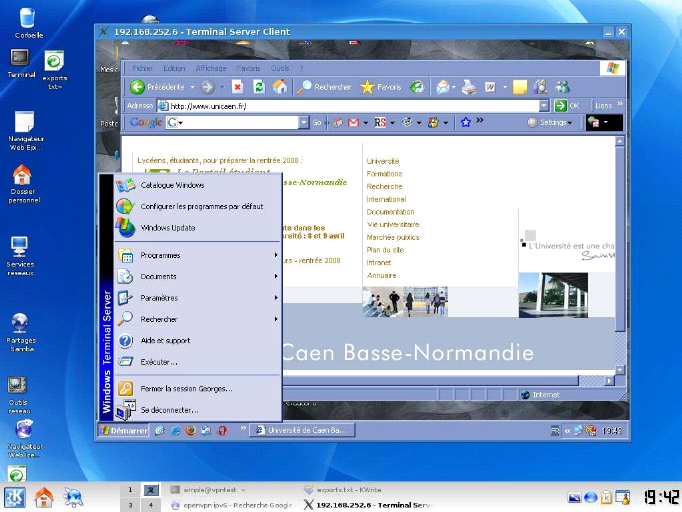Open the Opera quick launch icon
This screenshot has height=512, width=682.
tap(222, 430)
